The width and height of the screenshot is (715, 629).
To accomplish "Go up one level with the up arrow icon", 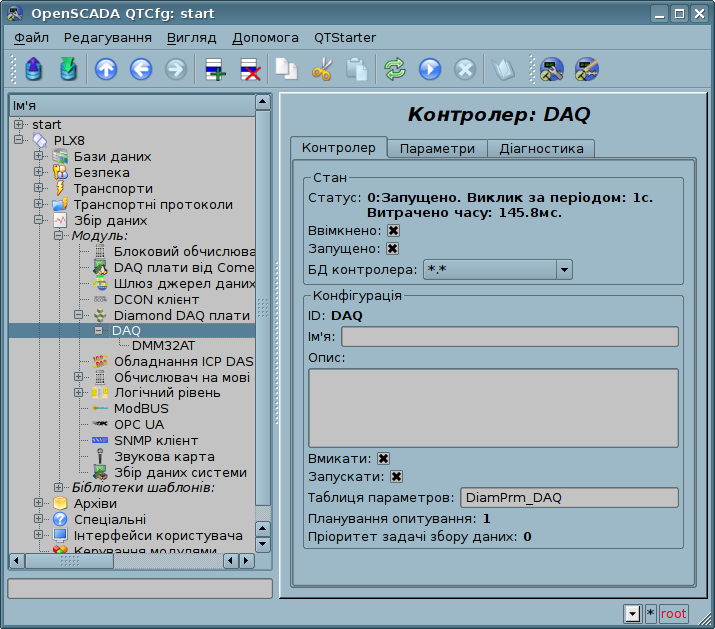I will coord(106,69).
